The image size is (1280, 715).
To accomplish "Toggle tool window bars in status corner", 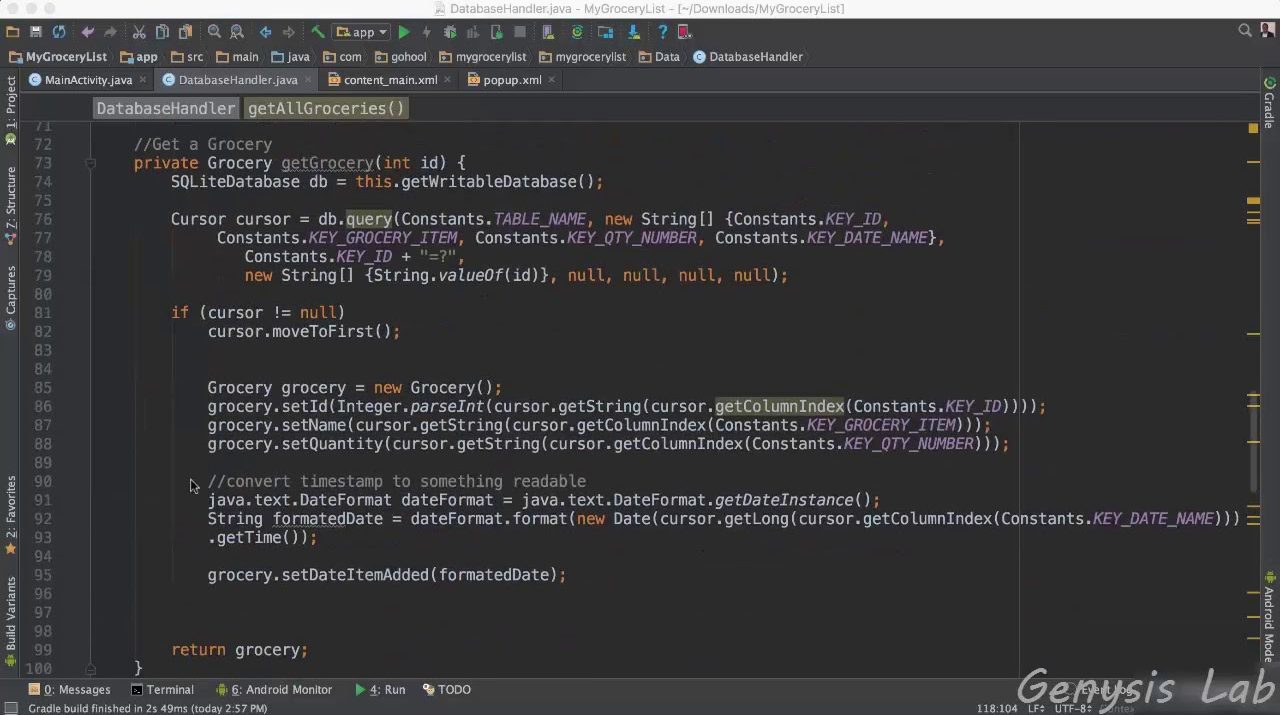I will coord(11,708).
